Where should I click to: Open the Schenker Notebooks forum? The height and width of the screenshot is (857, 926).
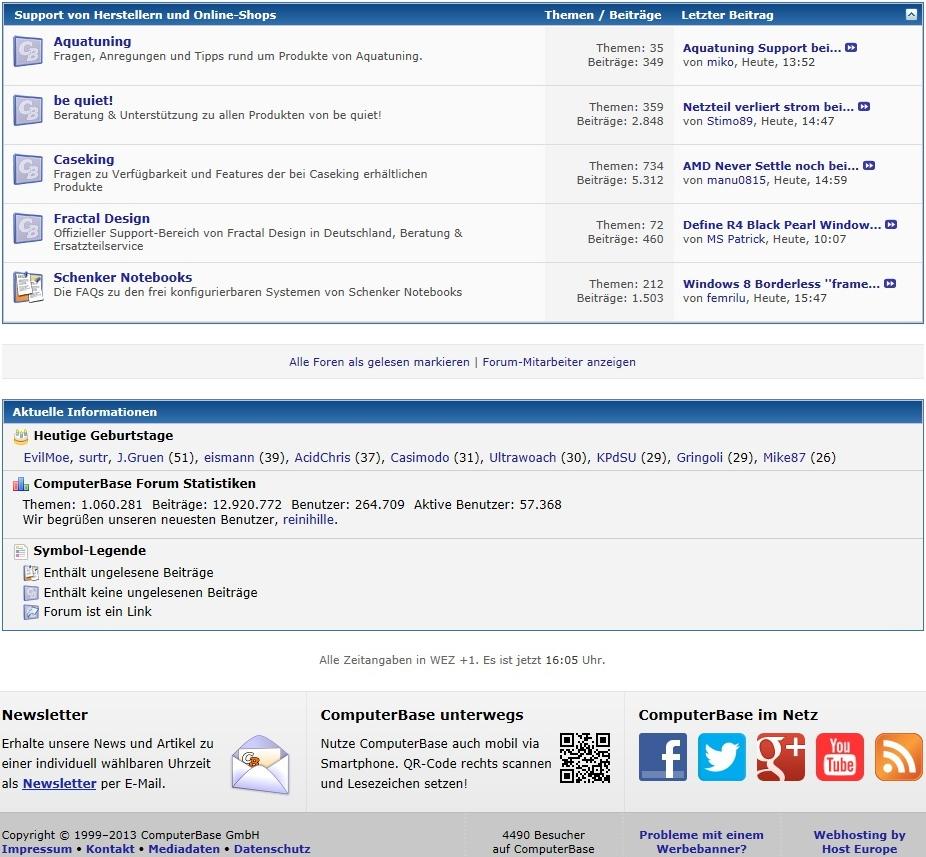pos(123,278)
